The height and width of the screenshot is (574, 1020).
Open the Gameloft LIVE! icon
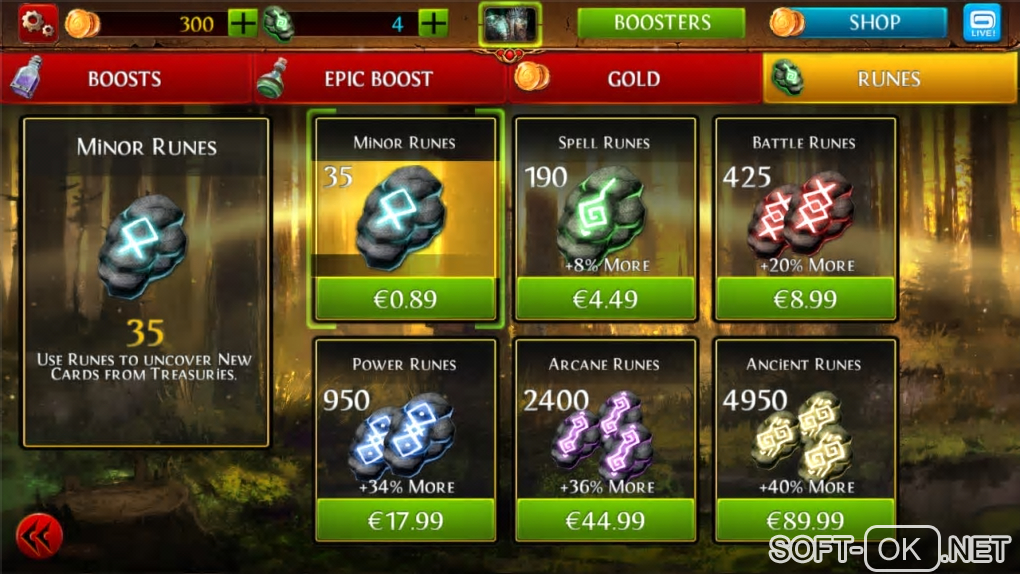[982, 23]
